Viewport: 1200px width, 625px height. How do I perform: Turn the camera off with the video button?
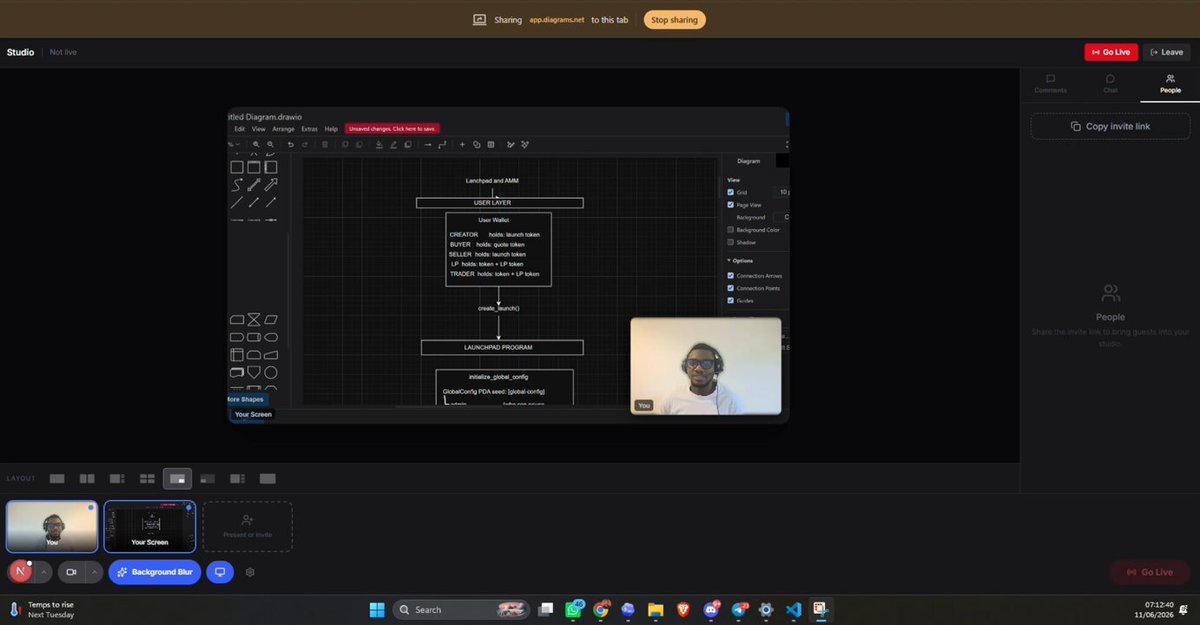pos(71,572)
